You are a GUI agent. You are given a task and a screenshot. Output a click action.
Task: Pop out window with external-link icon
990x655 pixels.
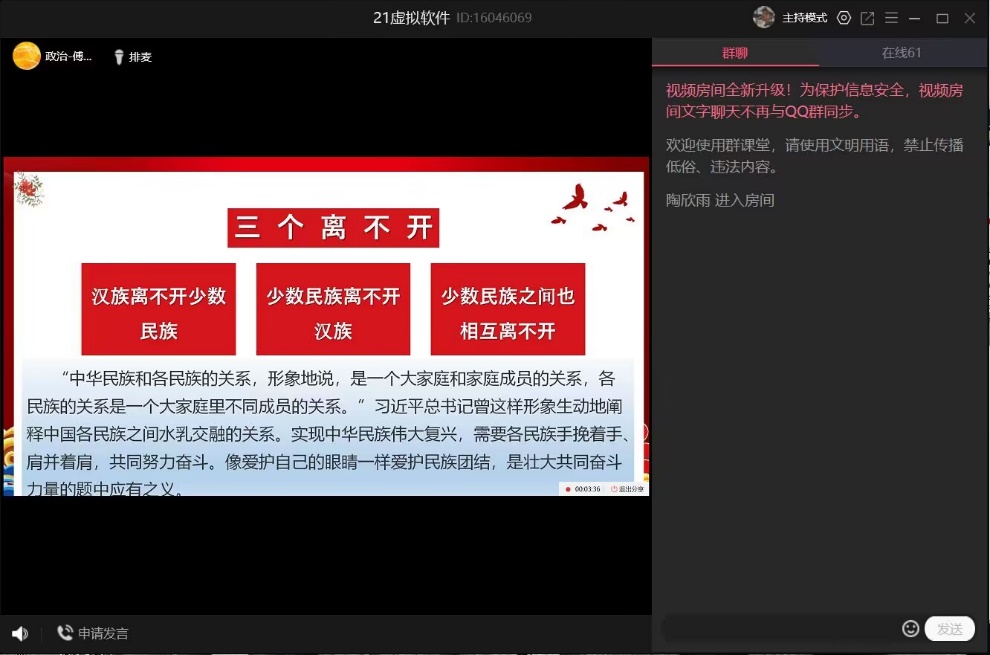(867, 18)
